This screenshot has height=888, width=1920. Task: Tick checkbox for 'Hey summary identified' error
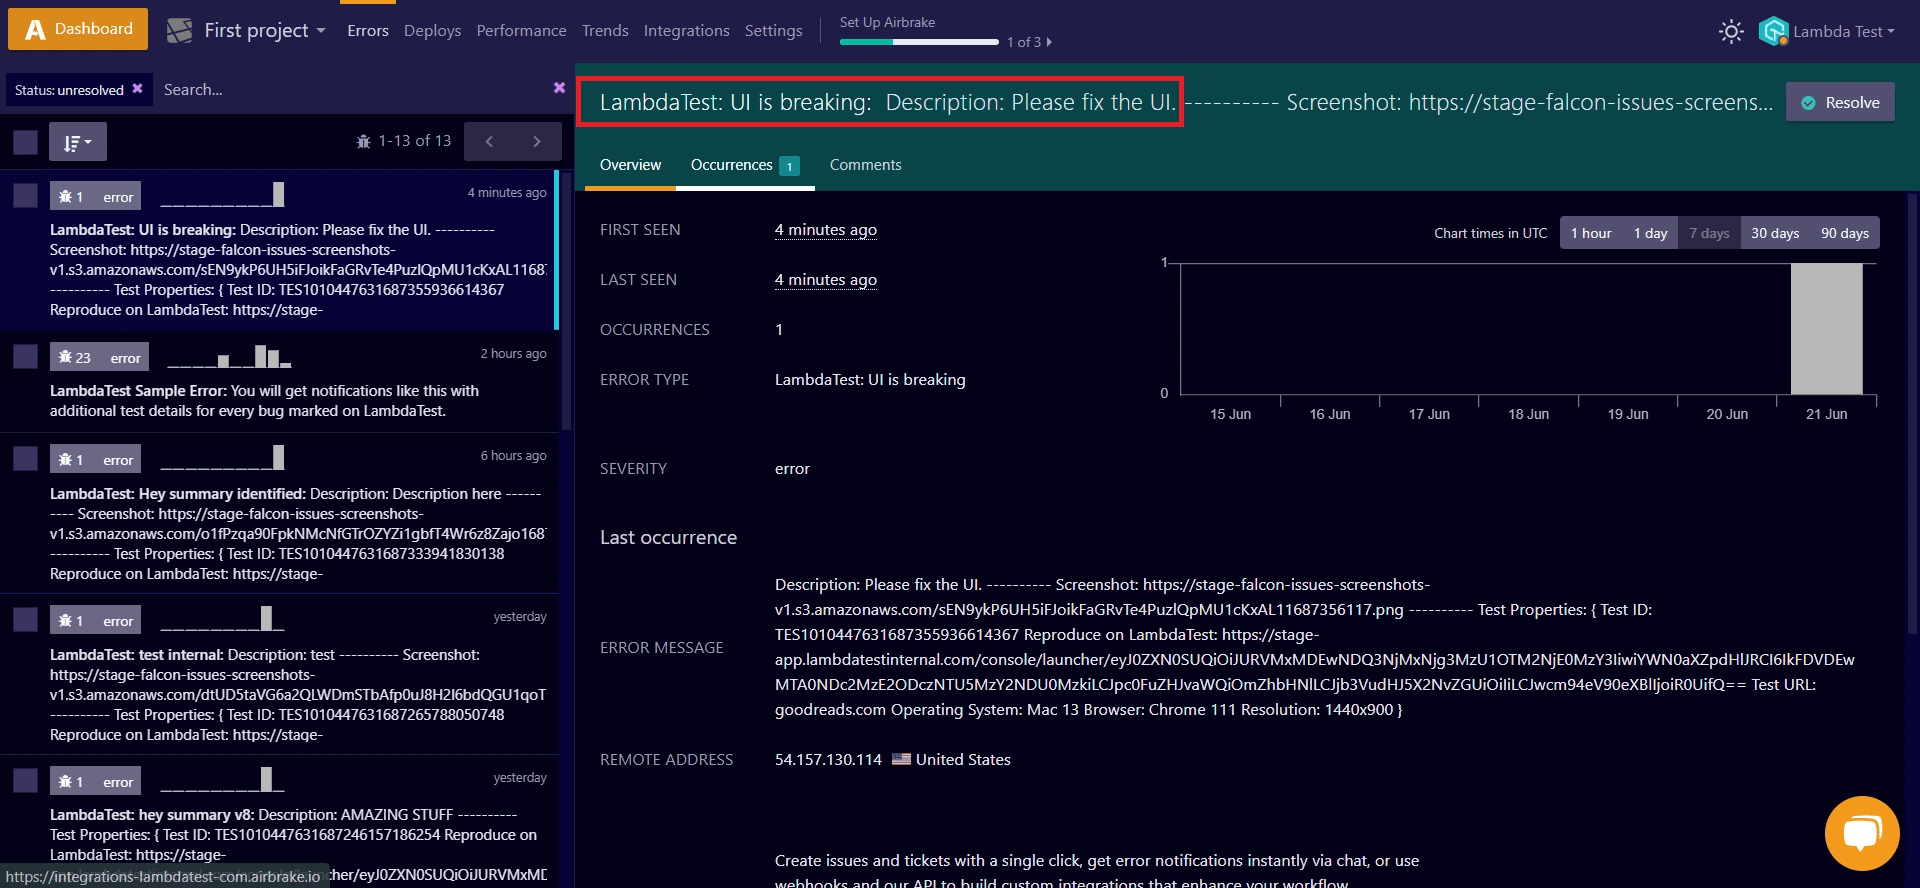26,459
